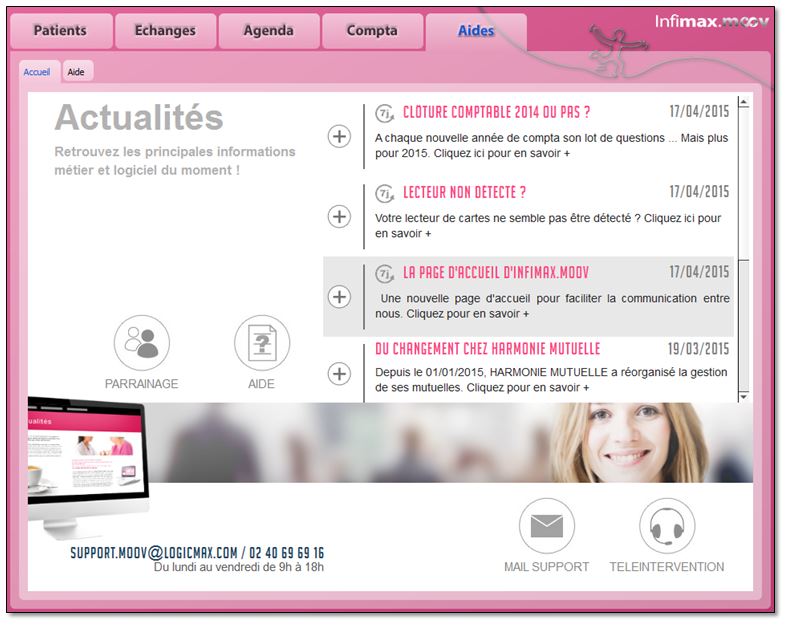Click the news list scroll up arrow
Image resolution: width=785 pixels, height=625 pixels.
[x=744, y=103]
